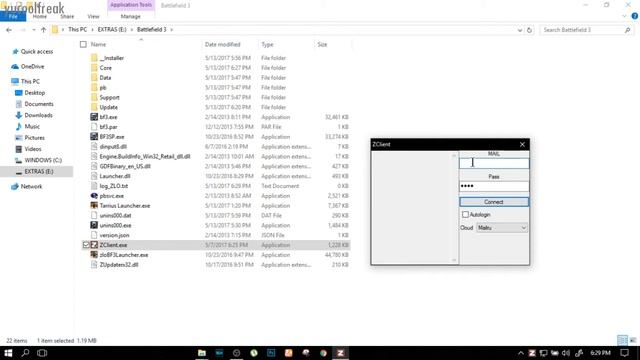Image resolution: width=640 pixels, height=360 pixels.
Task: Select Network in navigation pane
Action: point(31,187)
